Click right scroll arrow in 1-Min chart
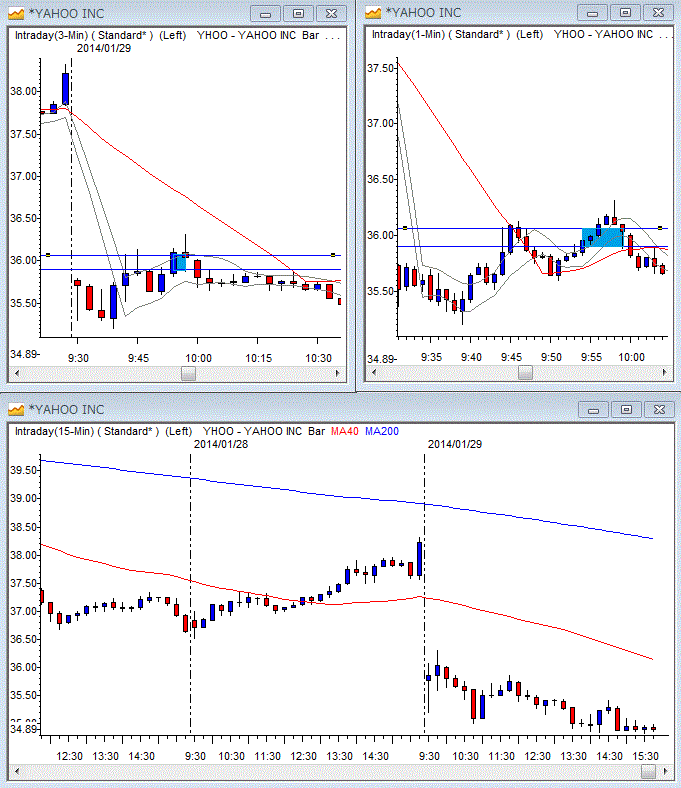681x788 pixels. click(664, 372)
